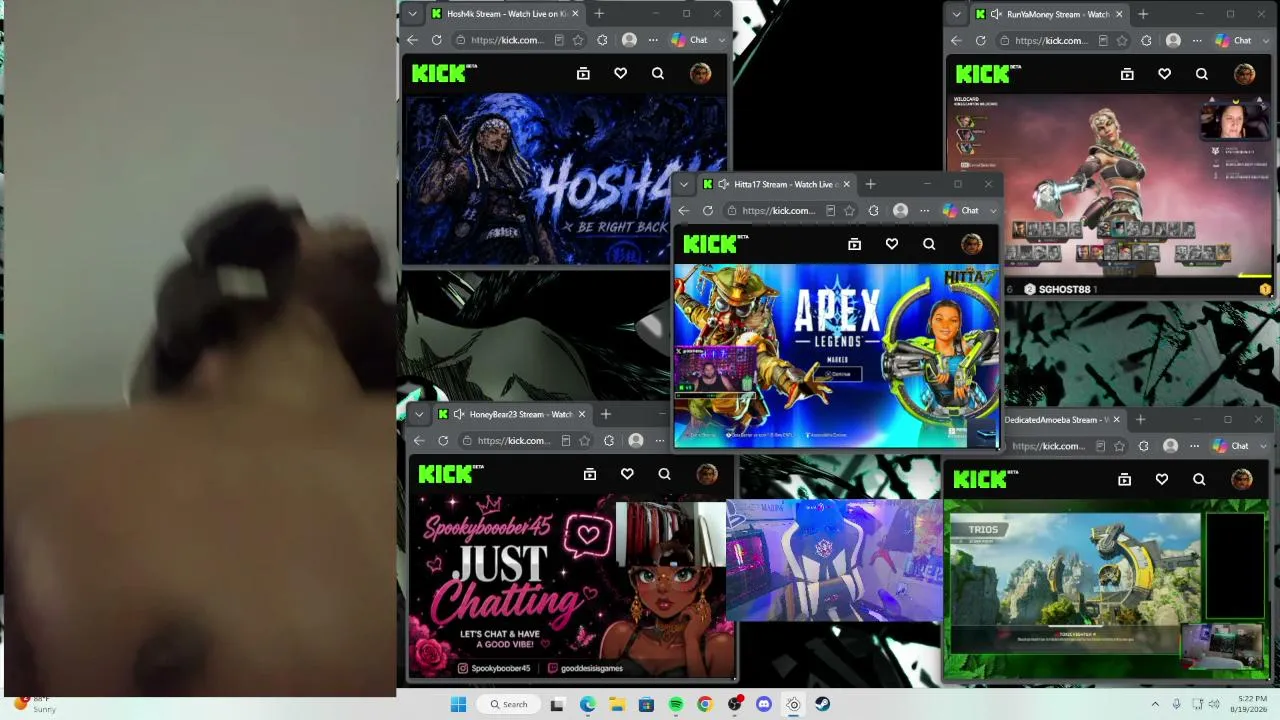
Task: Open the three-dot browser menu in Hosh4k window
Action: click(653, 40)
